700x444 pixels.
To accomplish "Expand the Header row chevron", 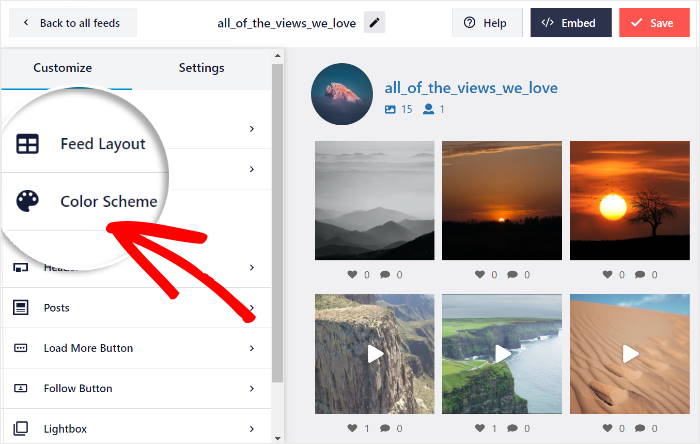I will [x=252, y=267].
